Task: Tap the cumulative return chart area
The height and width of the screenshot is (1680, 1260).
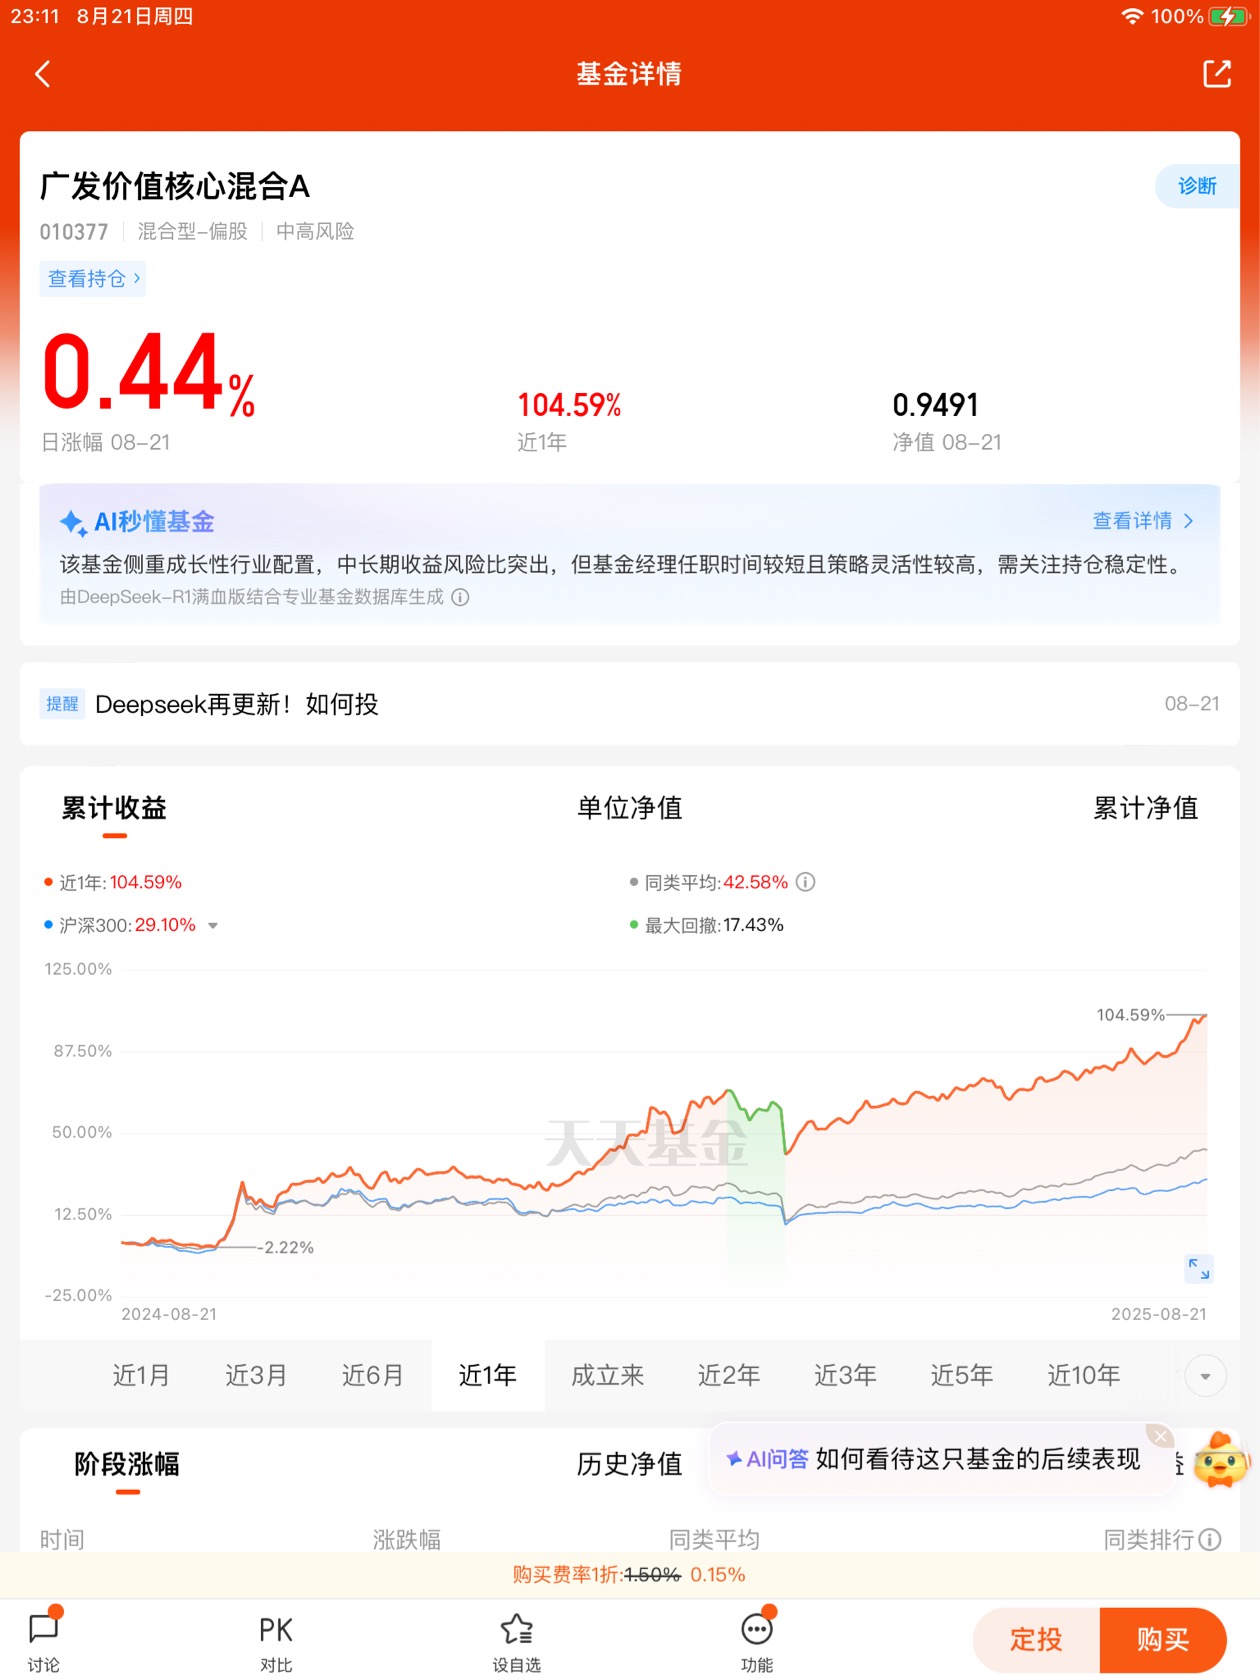Action: [x=664, y=1132]
